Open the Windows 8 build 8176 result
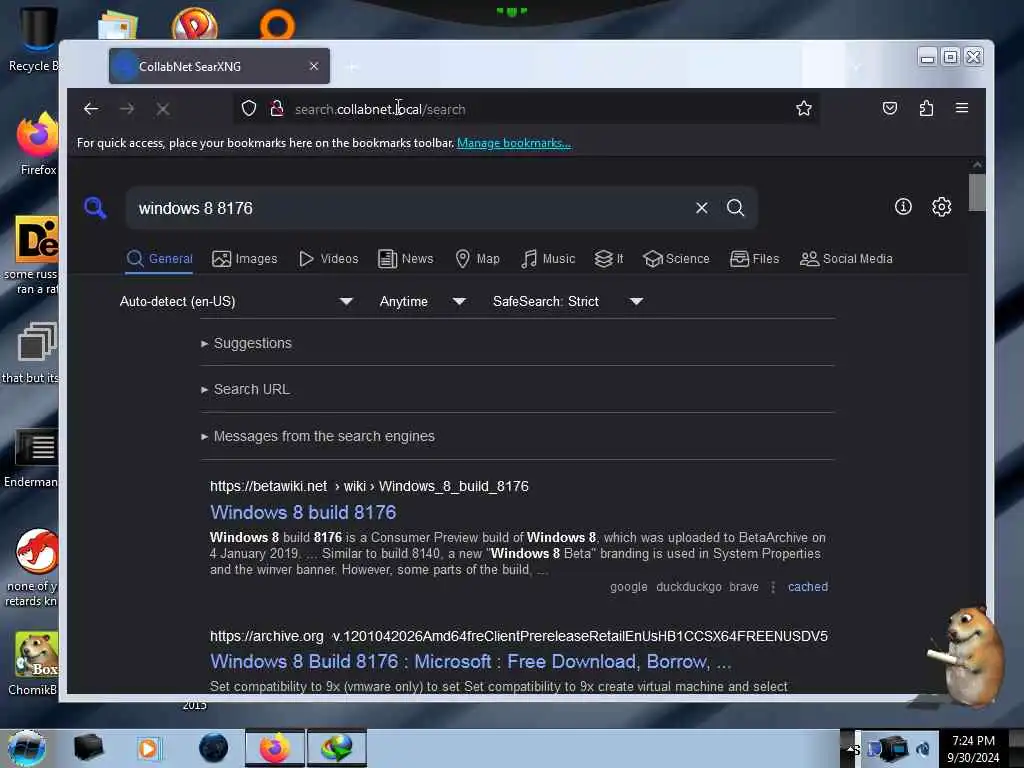Image resolution: width=1024 pixels, height=768 pixels. [303, 512]
